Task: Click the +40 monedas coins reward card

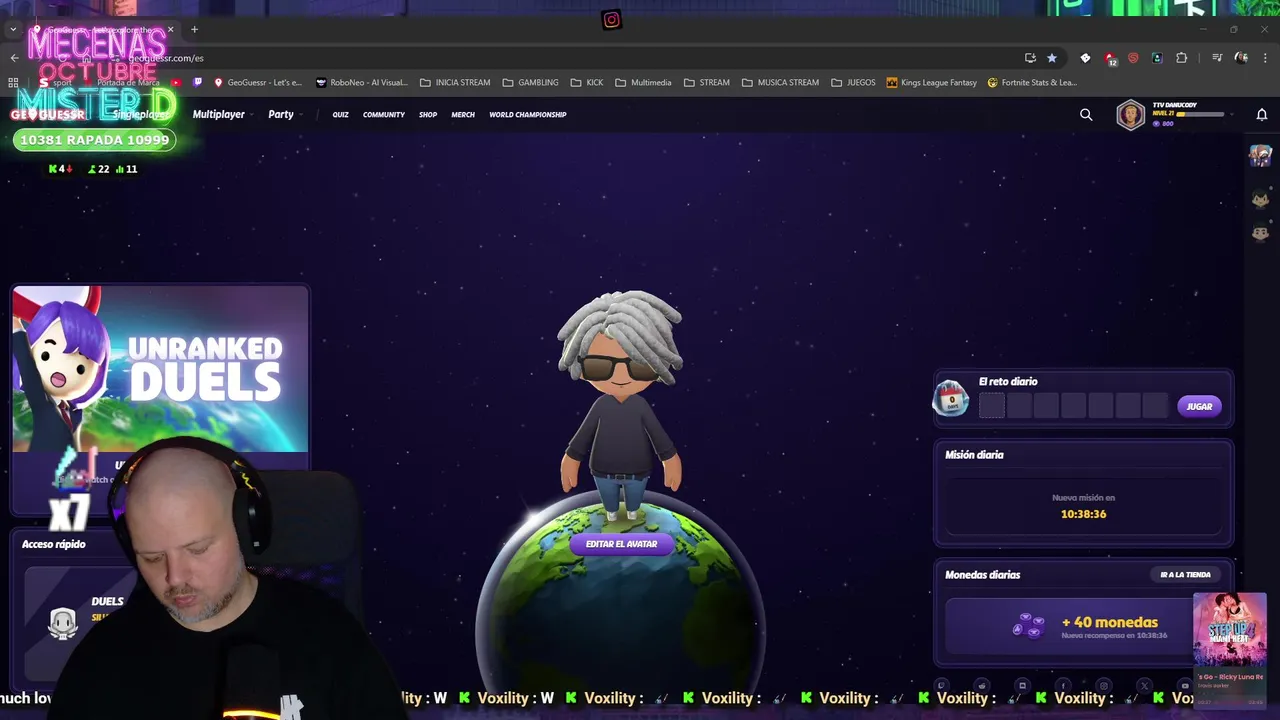Action: [x=1083, y=626]
